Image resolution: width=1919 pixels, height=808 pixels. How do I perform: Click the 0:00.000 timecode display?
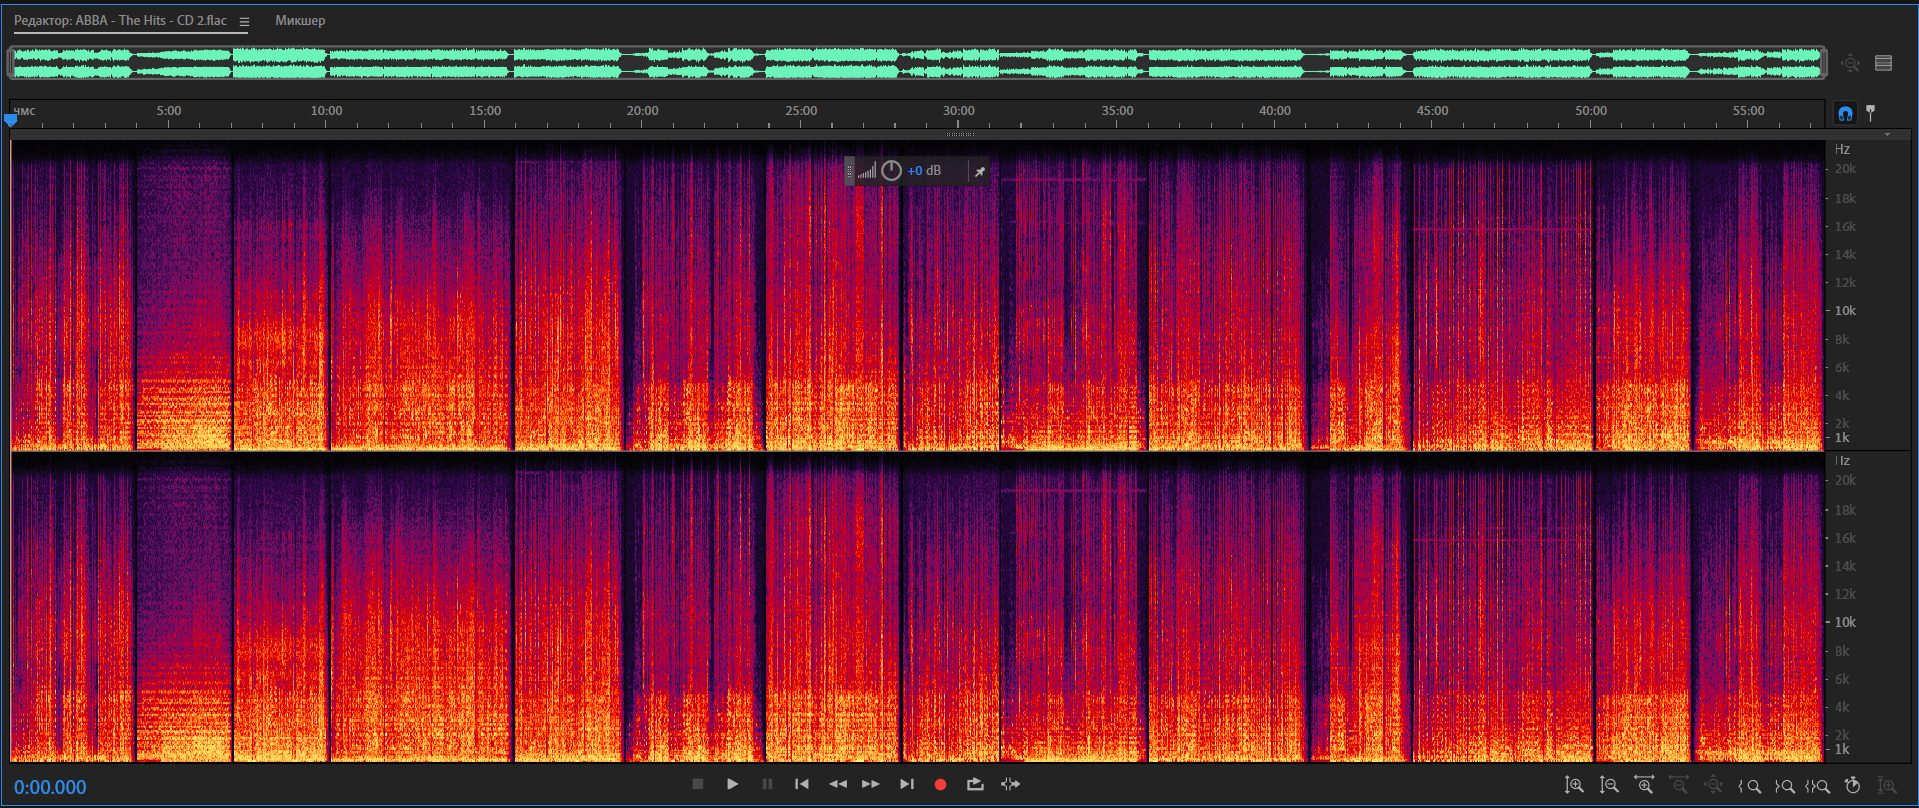(50, 787)
